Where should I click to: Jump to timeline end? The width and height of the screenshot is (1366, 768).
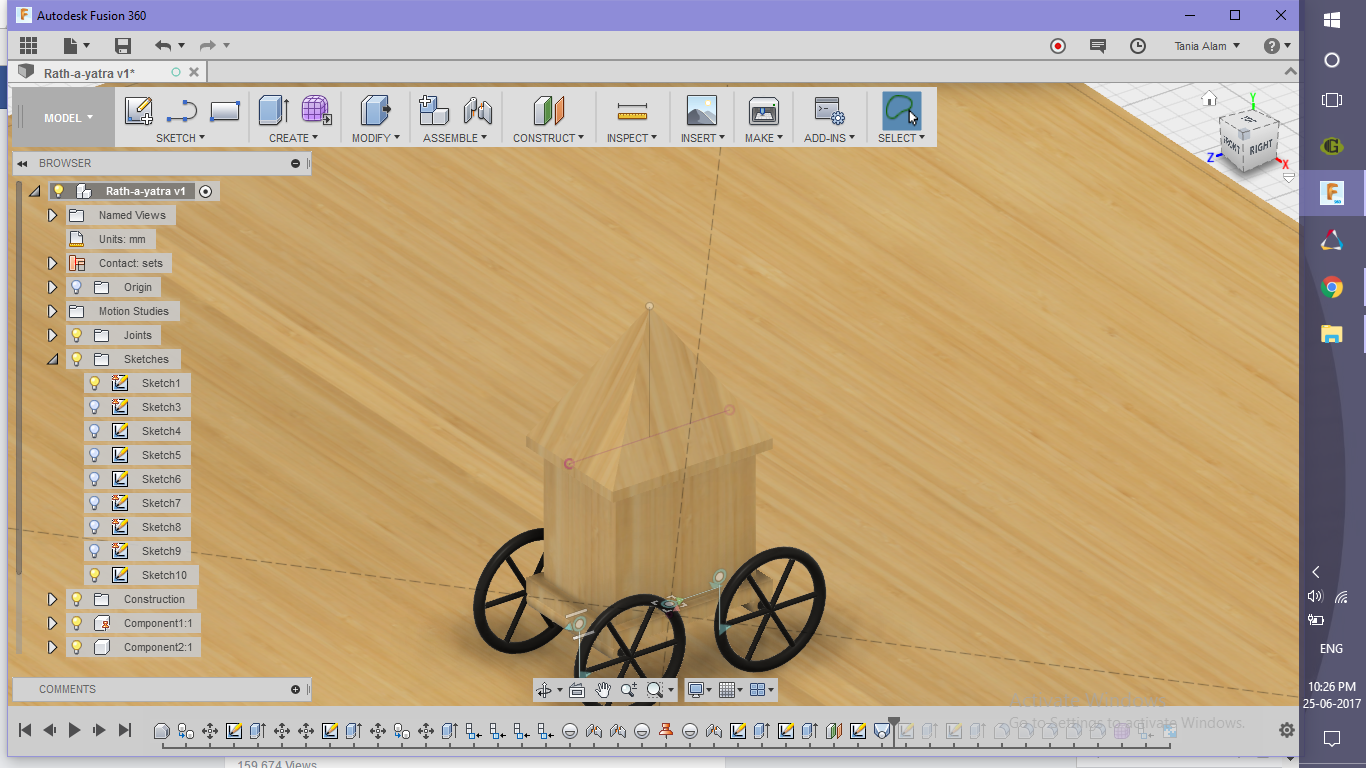pyautogui.click(x=125, y=731)
